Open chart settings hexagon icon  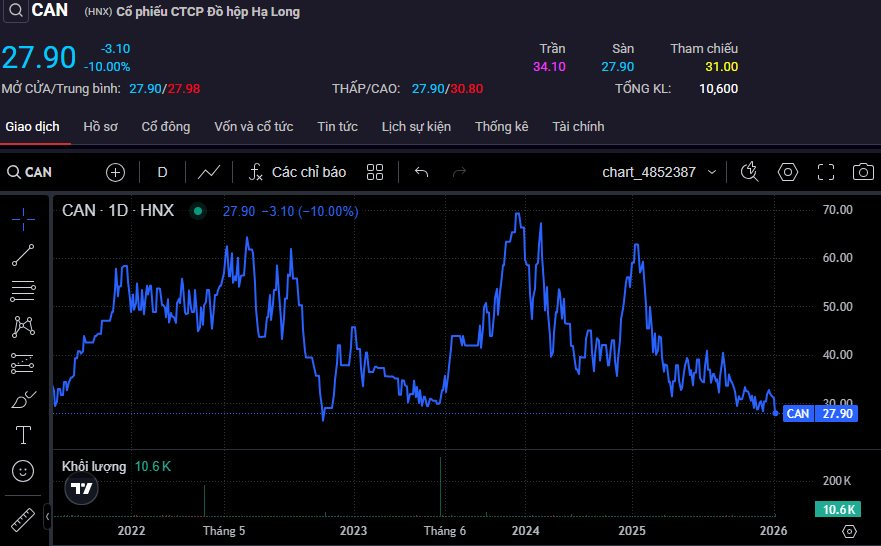[788, 172]
